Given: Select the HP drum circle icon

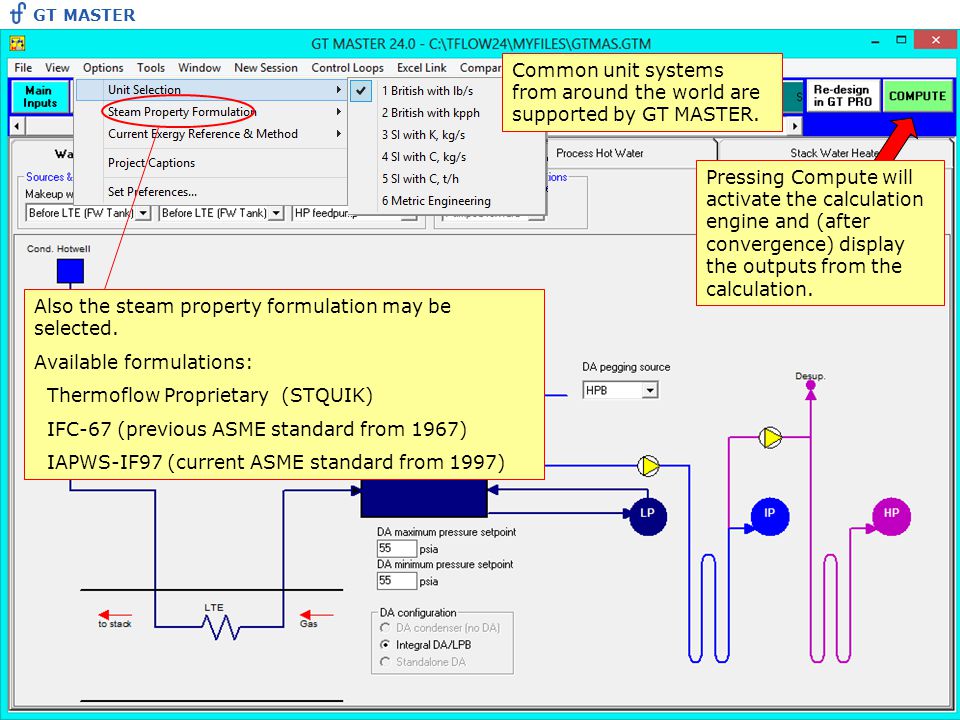Looking at the screenshot, I should (x=891, y=515).
